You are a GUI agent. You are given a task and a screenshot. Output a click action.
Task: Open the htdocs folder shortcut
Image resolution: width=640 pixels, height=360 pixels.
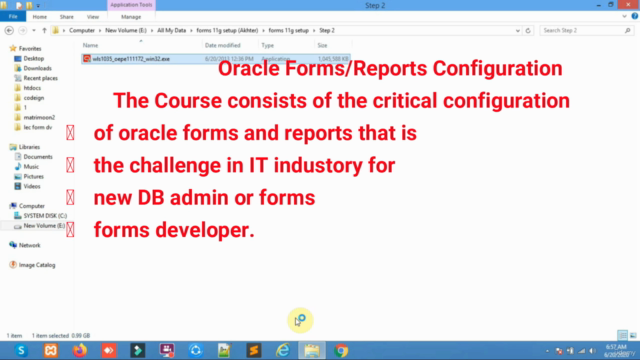[32, 88]
